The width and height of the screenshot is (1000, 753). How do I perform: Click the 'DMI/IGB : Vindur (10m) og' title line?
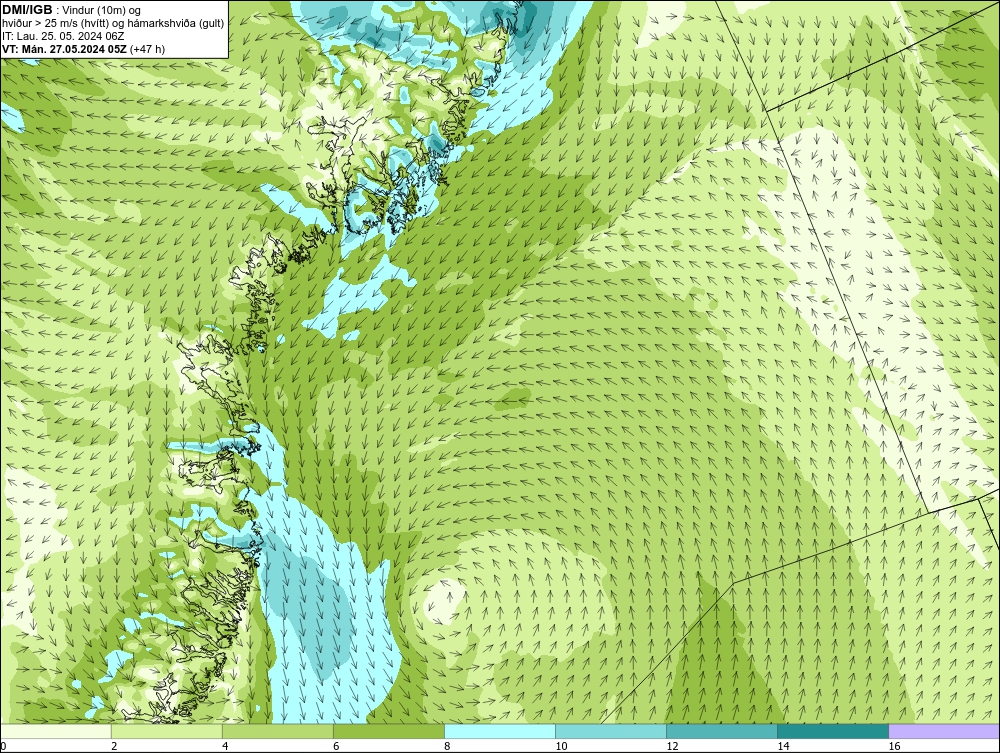pos(71,10)
